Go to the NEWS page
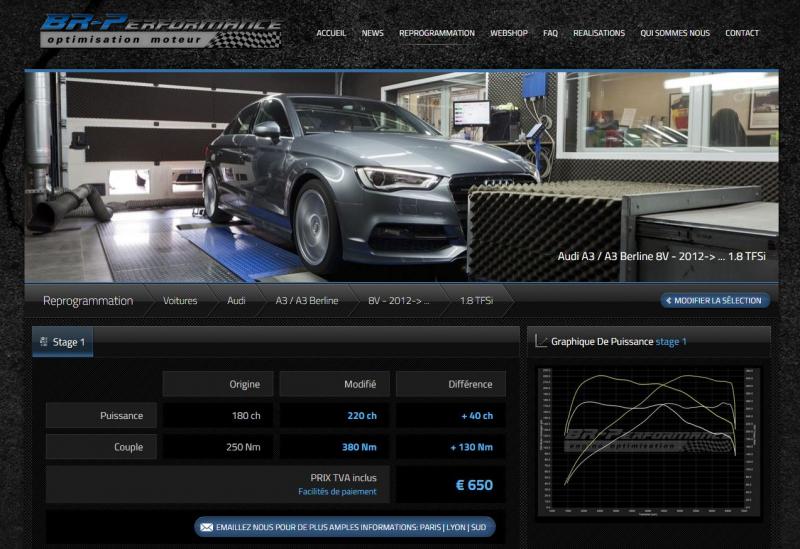The height and width of the screenshot is (549, 800). pos(372,33)
